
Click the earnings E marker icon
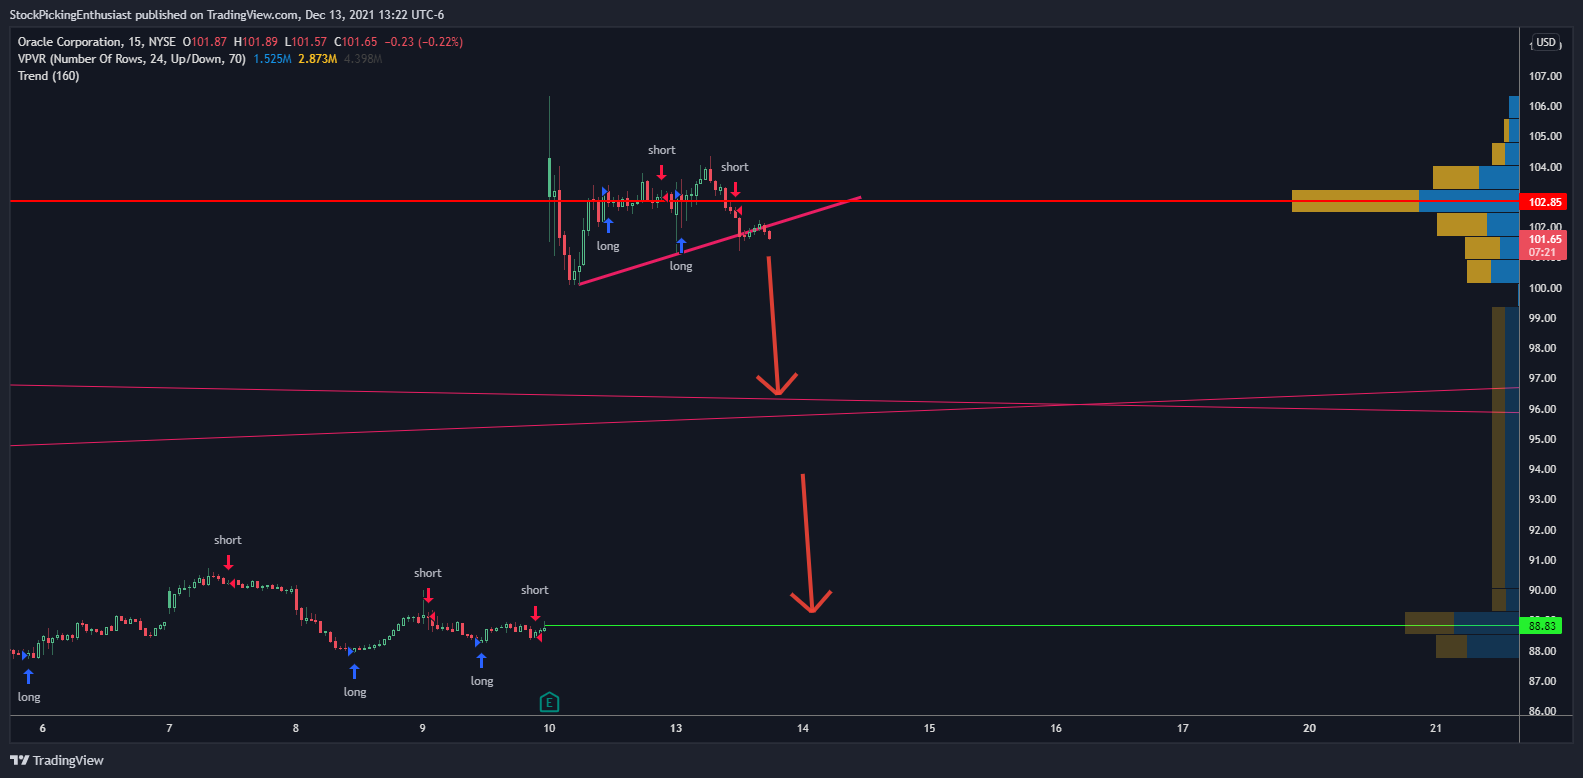pyautogui.click(x=549, y=702)
